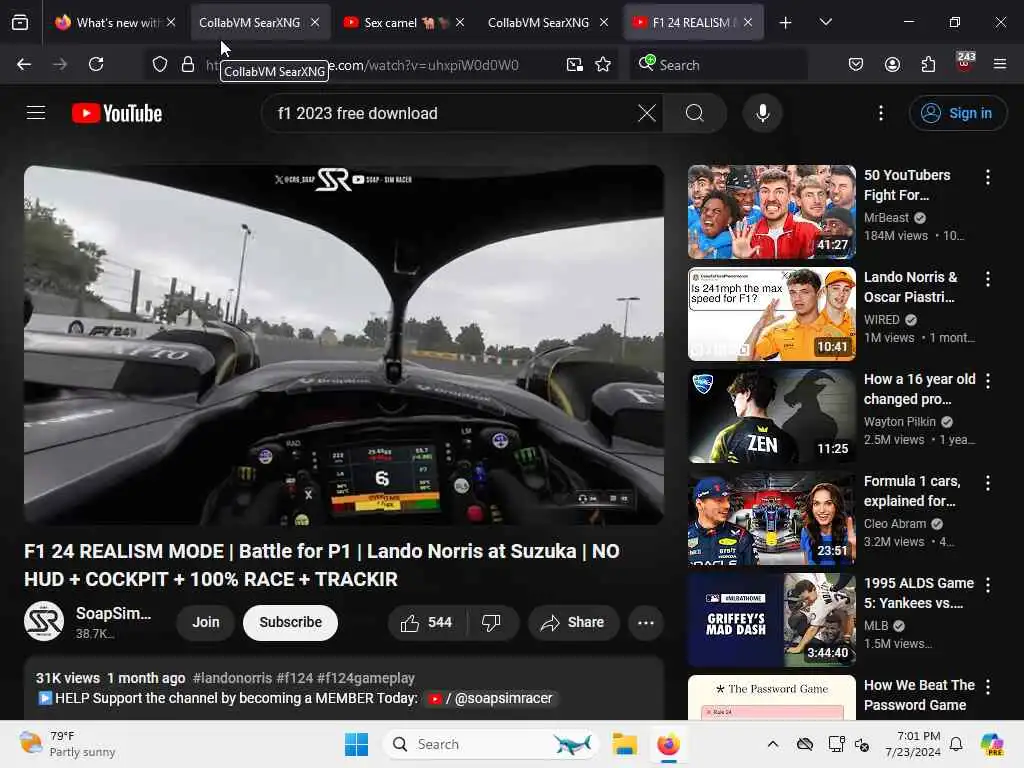Screen dimensions: 1024x768
Task: Open options for 1995 ALDS Game 5 video
Action: 987,584
